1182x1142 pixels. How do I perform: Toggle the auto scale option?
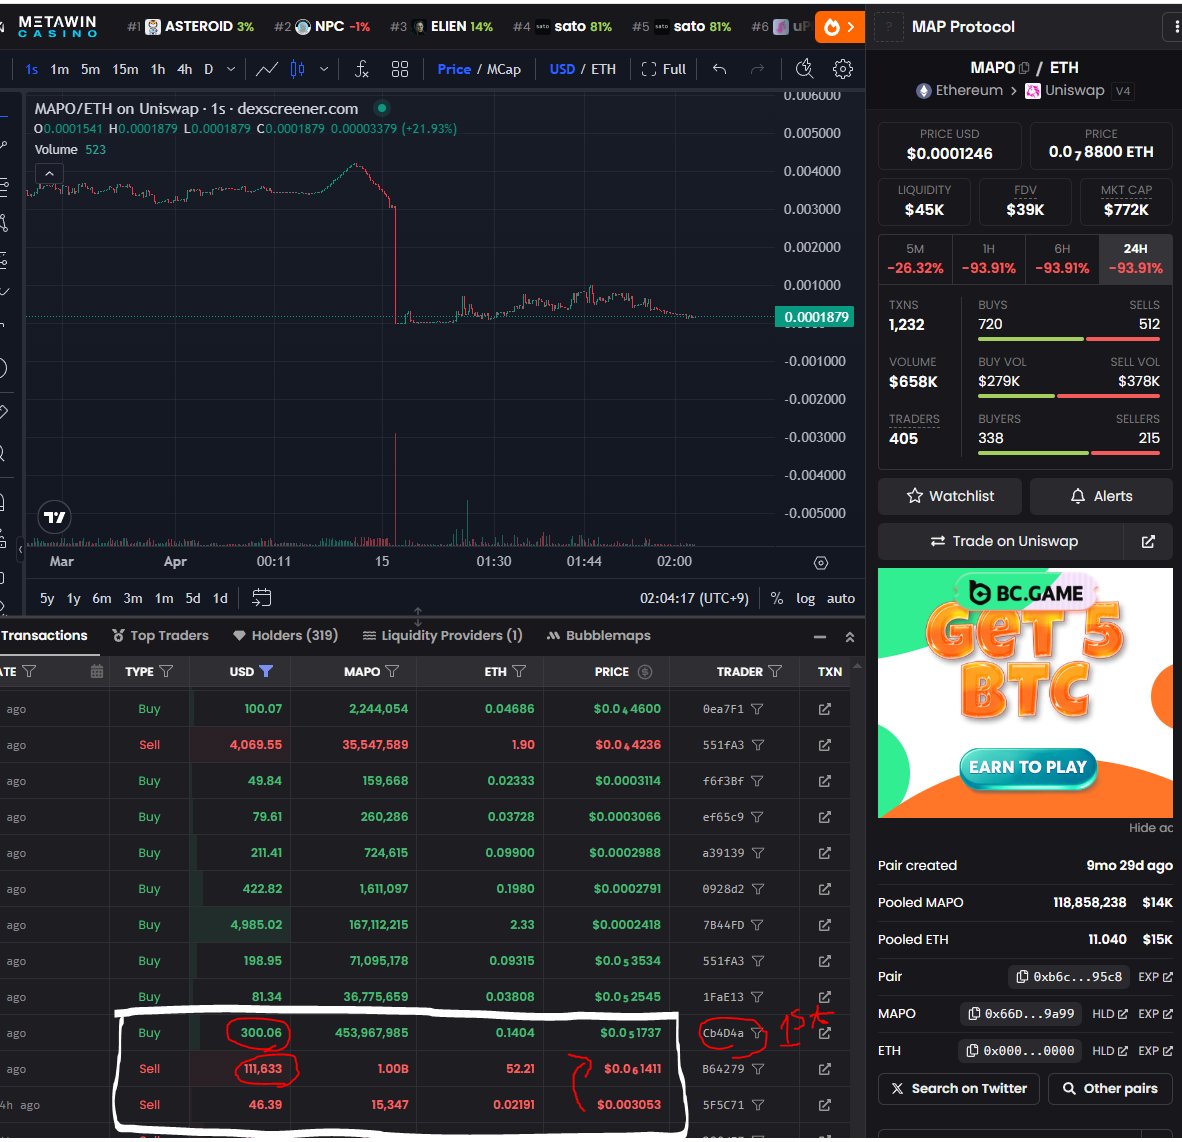[841, 598]
